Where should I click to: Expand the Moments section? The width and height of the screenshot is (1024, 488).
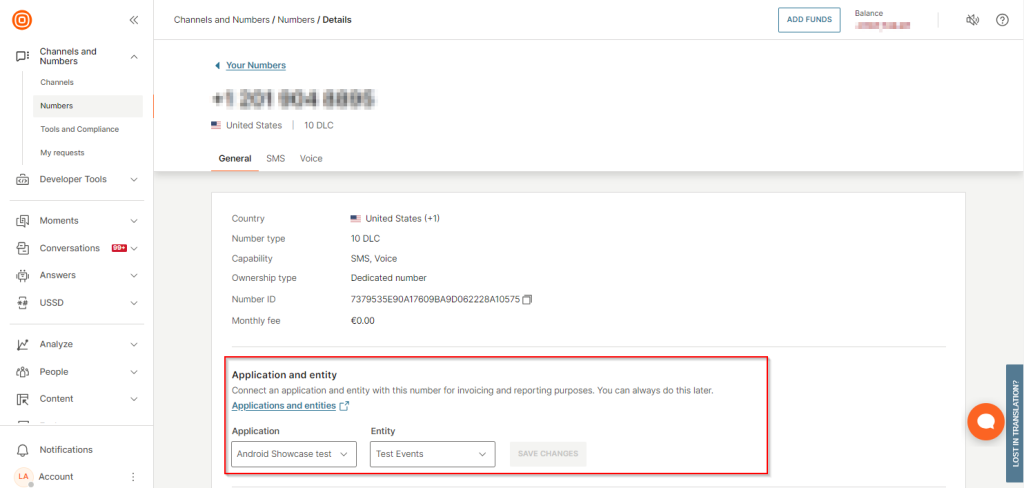pos(76,221)
